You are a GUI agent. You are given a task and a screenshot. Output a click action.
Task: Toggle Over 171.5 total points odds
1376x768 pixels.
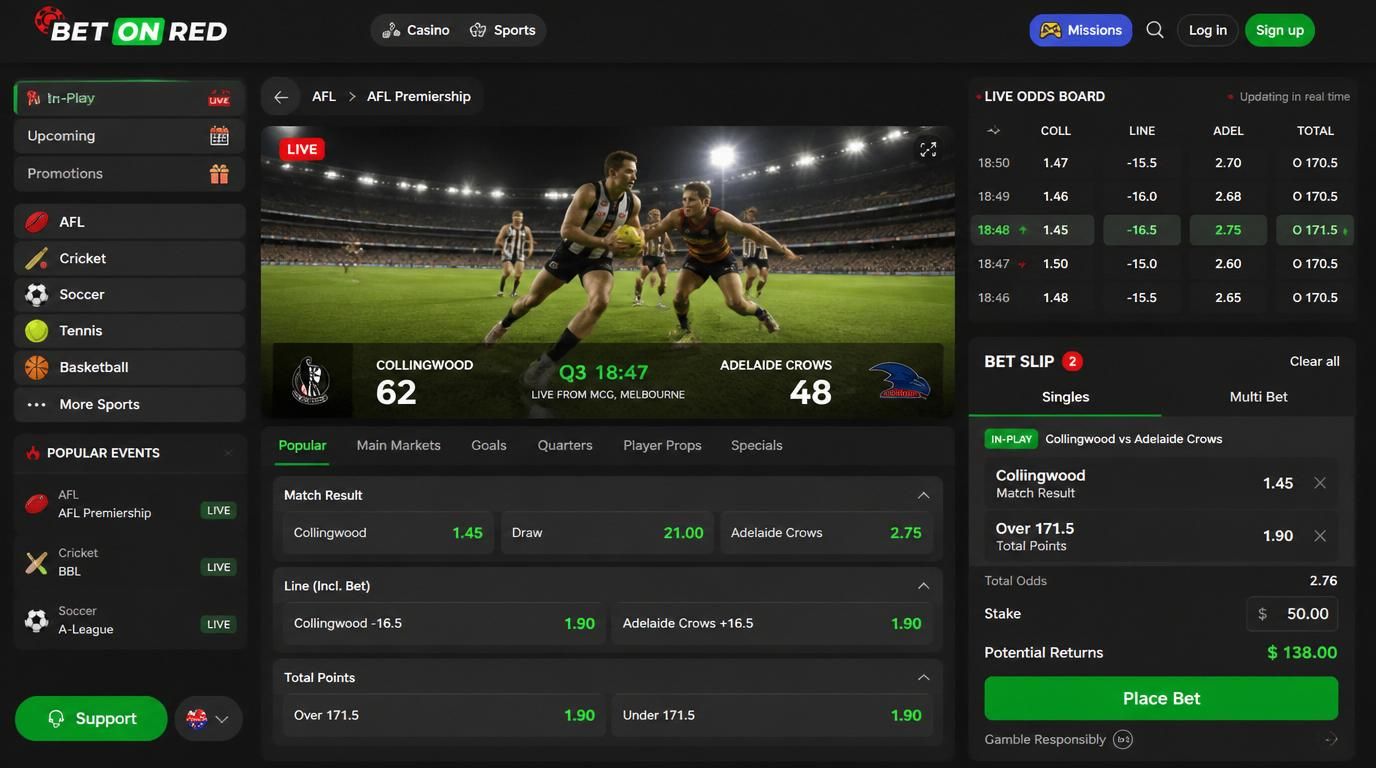point(444,716)
